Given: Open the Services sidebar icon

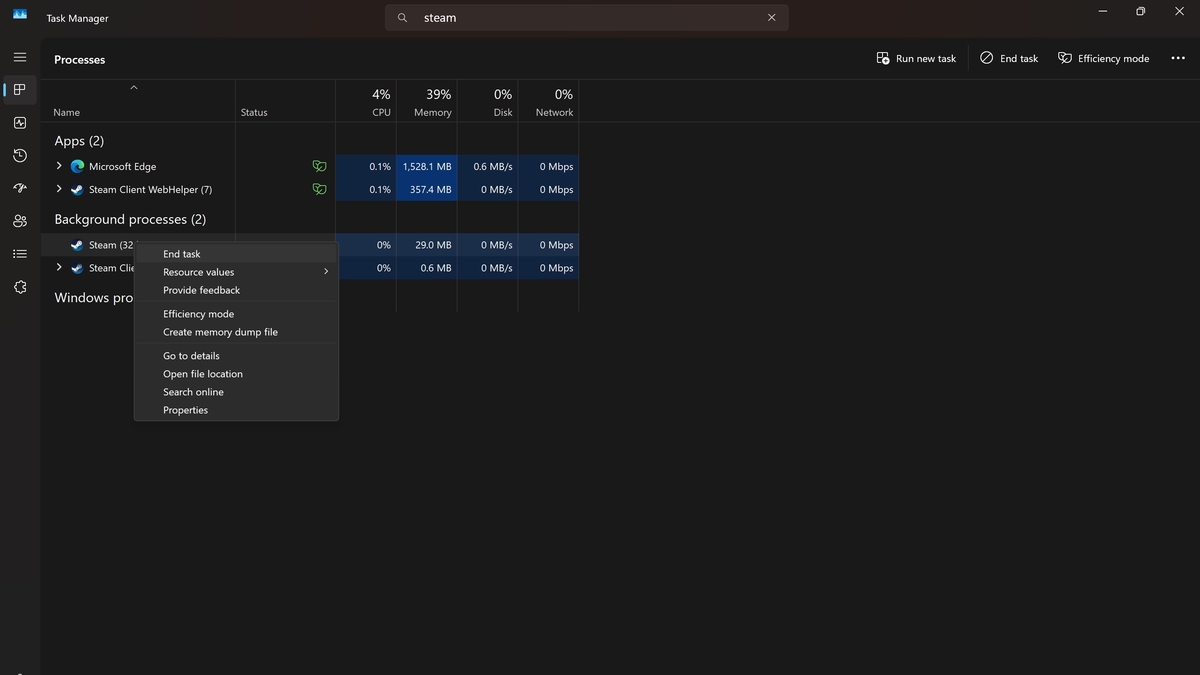Looking at the screenshot, I should [x=20, y=287].
